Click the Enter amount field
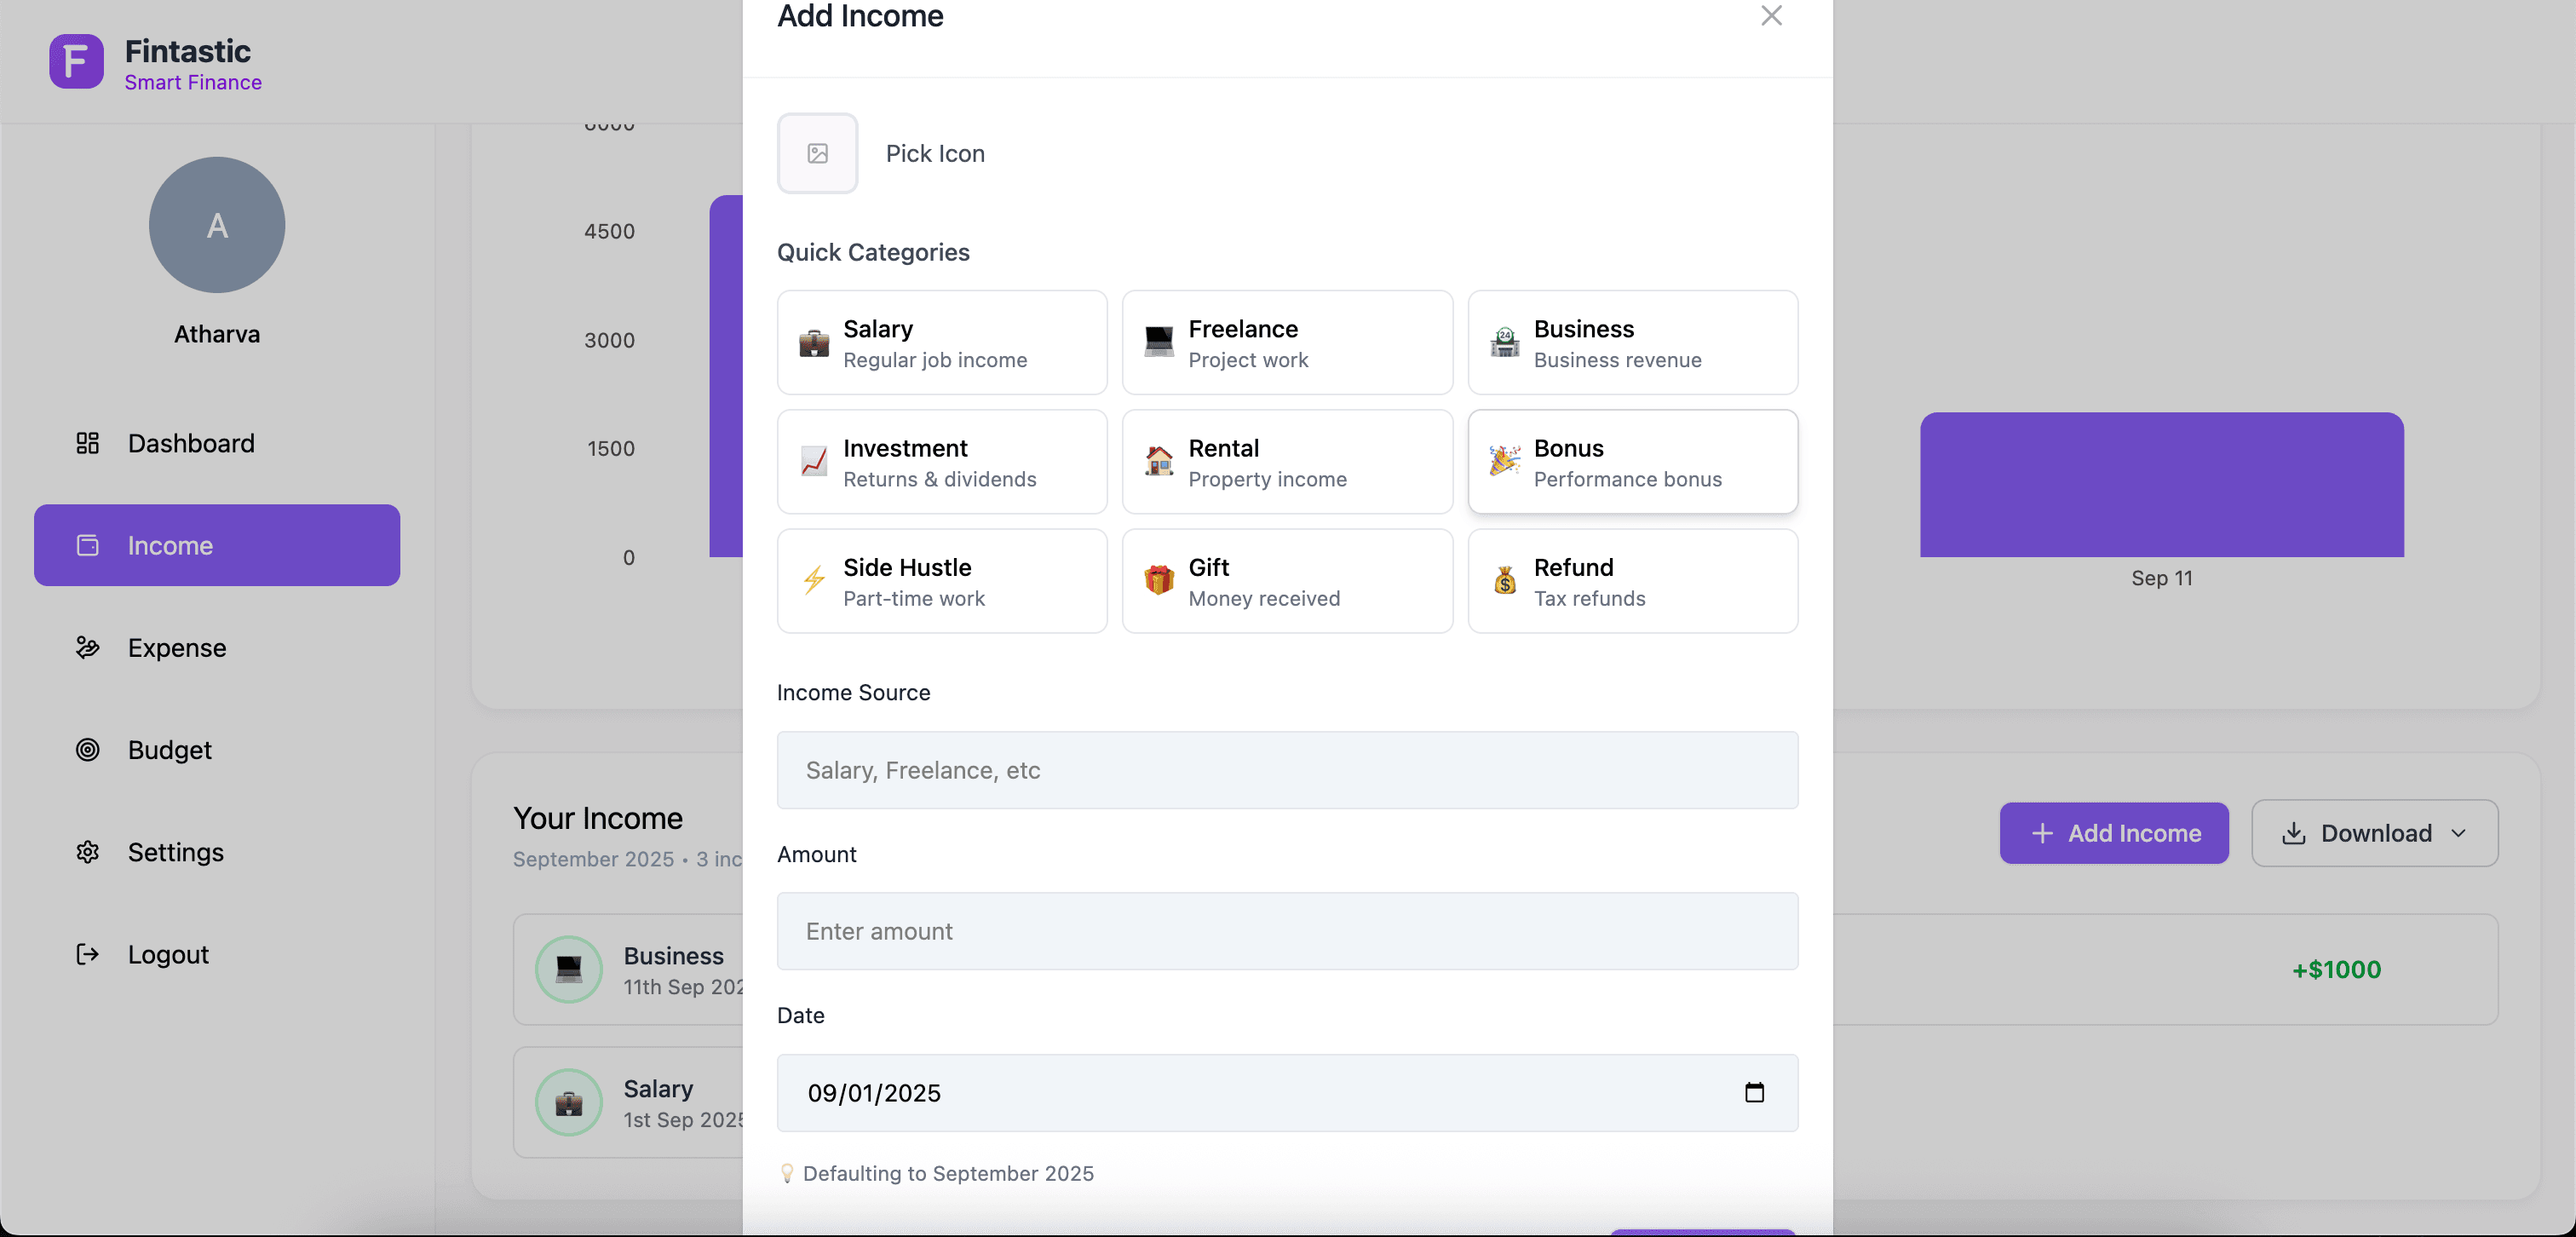 pyautogui.click(x=1287, y=931)
